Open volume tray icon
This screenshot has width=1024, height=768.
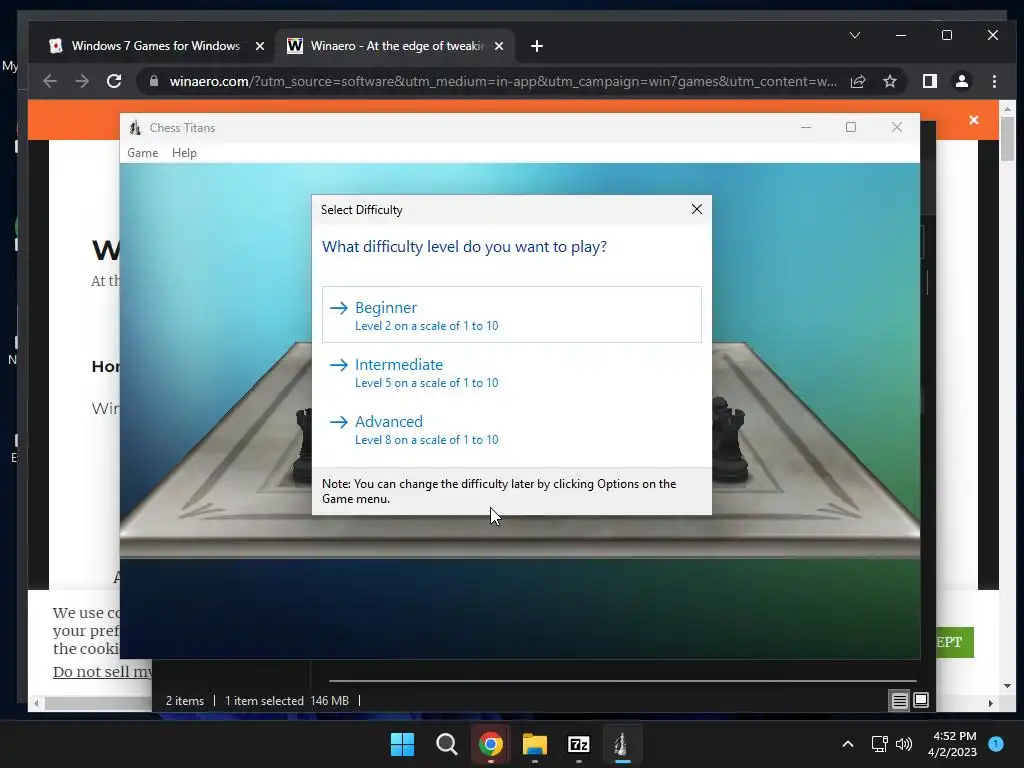point(904,744)
